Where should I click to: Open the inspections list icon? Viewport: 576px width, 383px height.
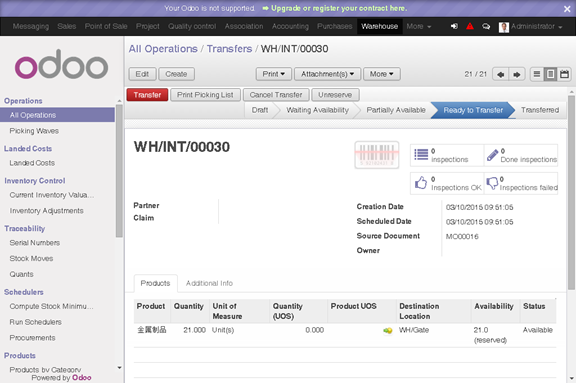[421, 155]
